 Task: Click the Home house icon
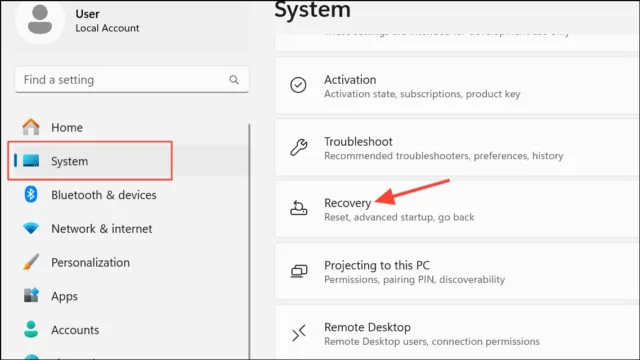point(31,127)
